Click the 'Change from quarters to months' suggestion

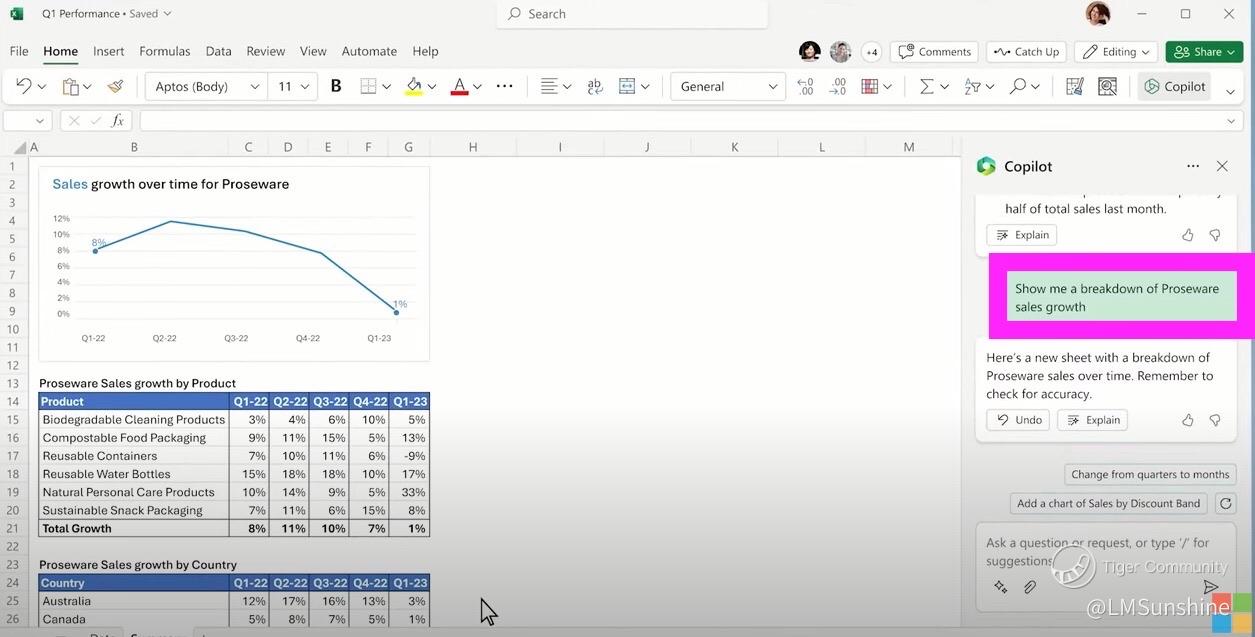click(1150, 475)
